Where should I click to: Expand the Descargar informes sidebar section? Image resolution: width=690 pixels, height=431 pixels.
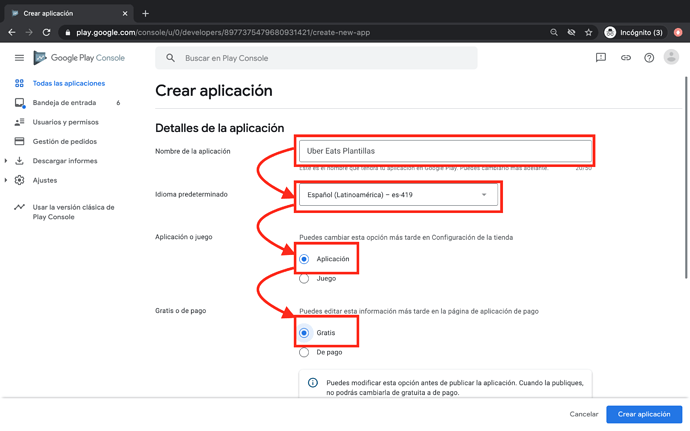7,161
